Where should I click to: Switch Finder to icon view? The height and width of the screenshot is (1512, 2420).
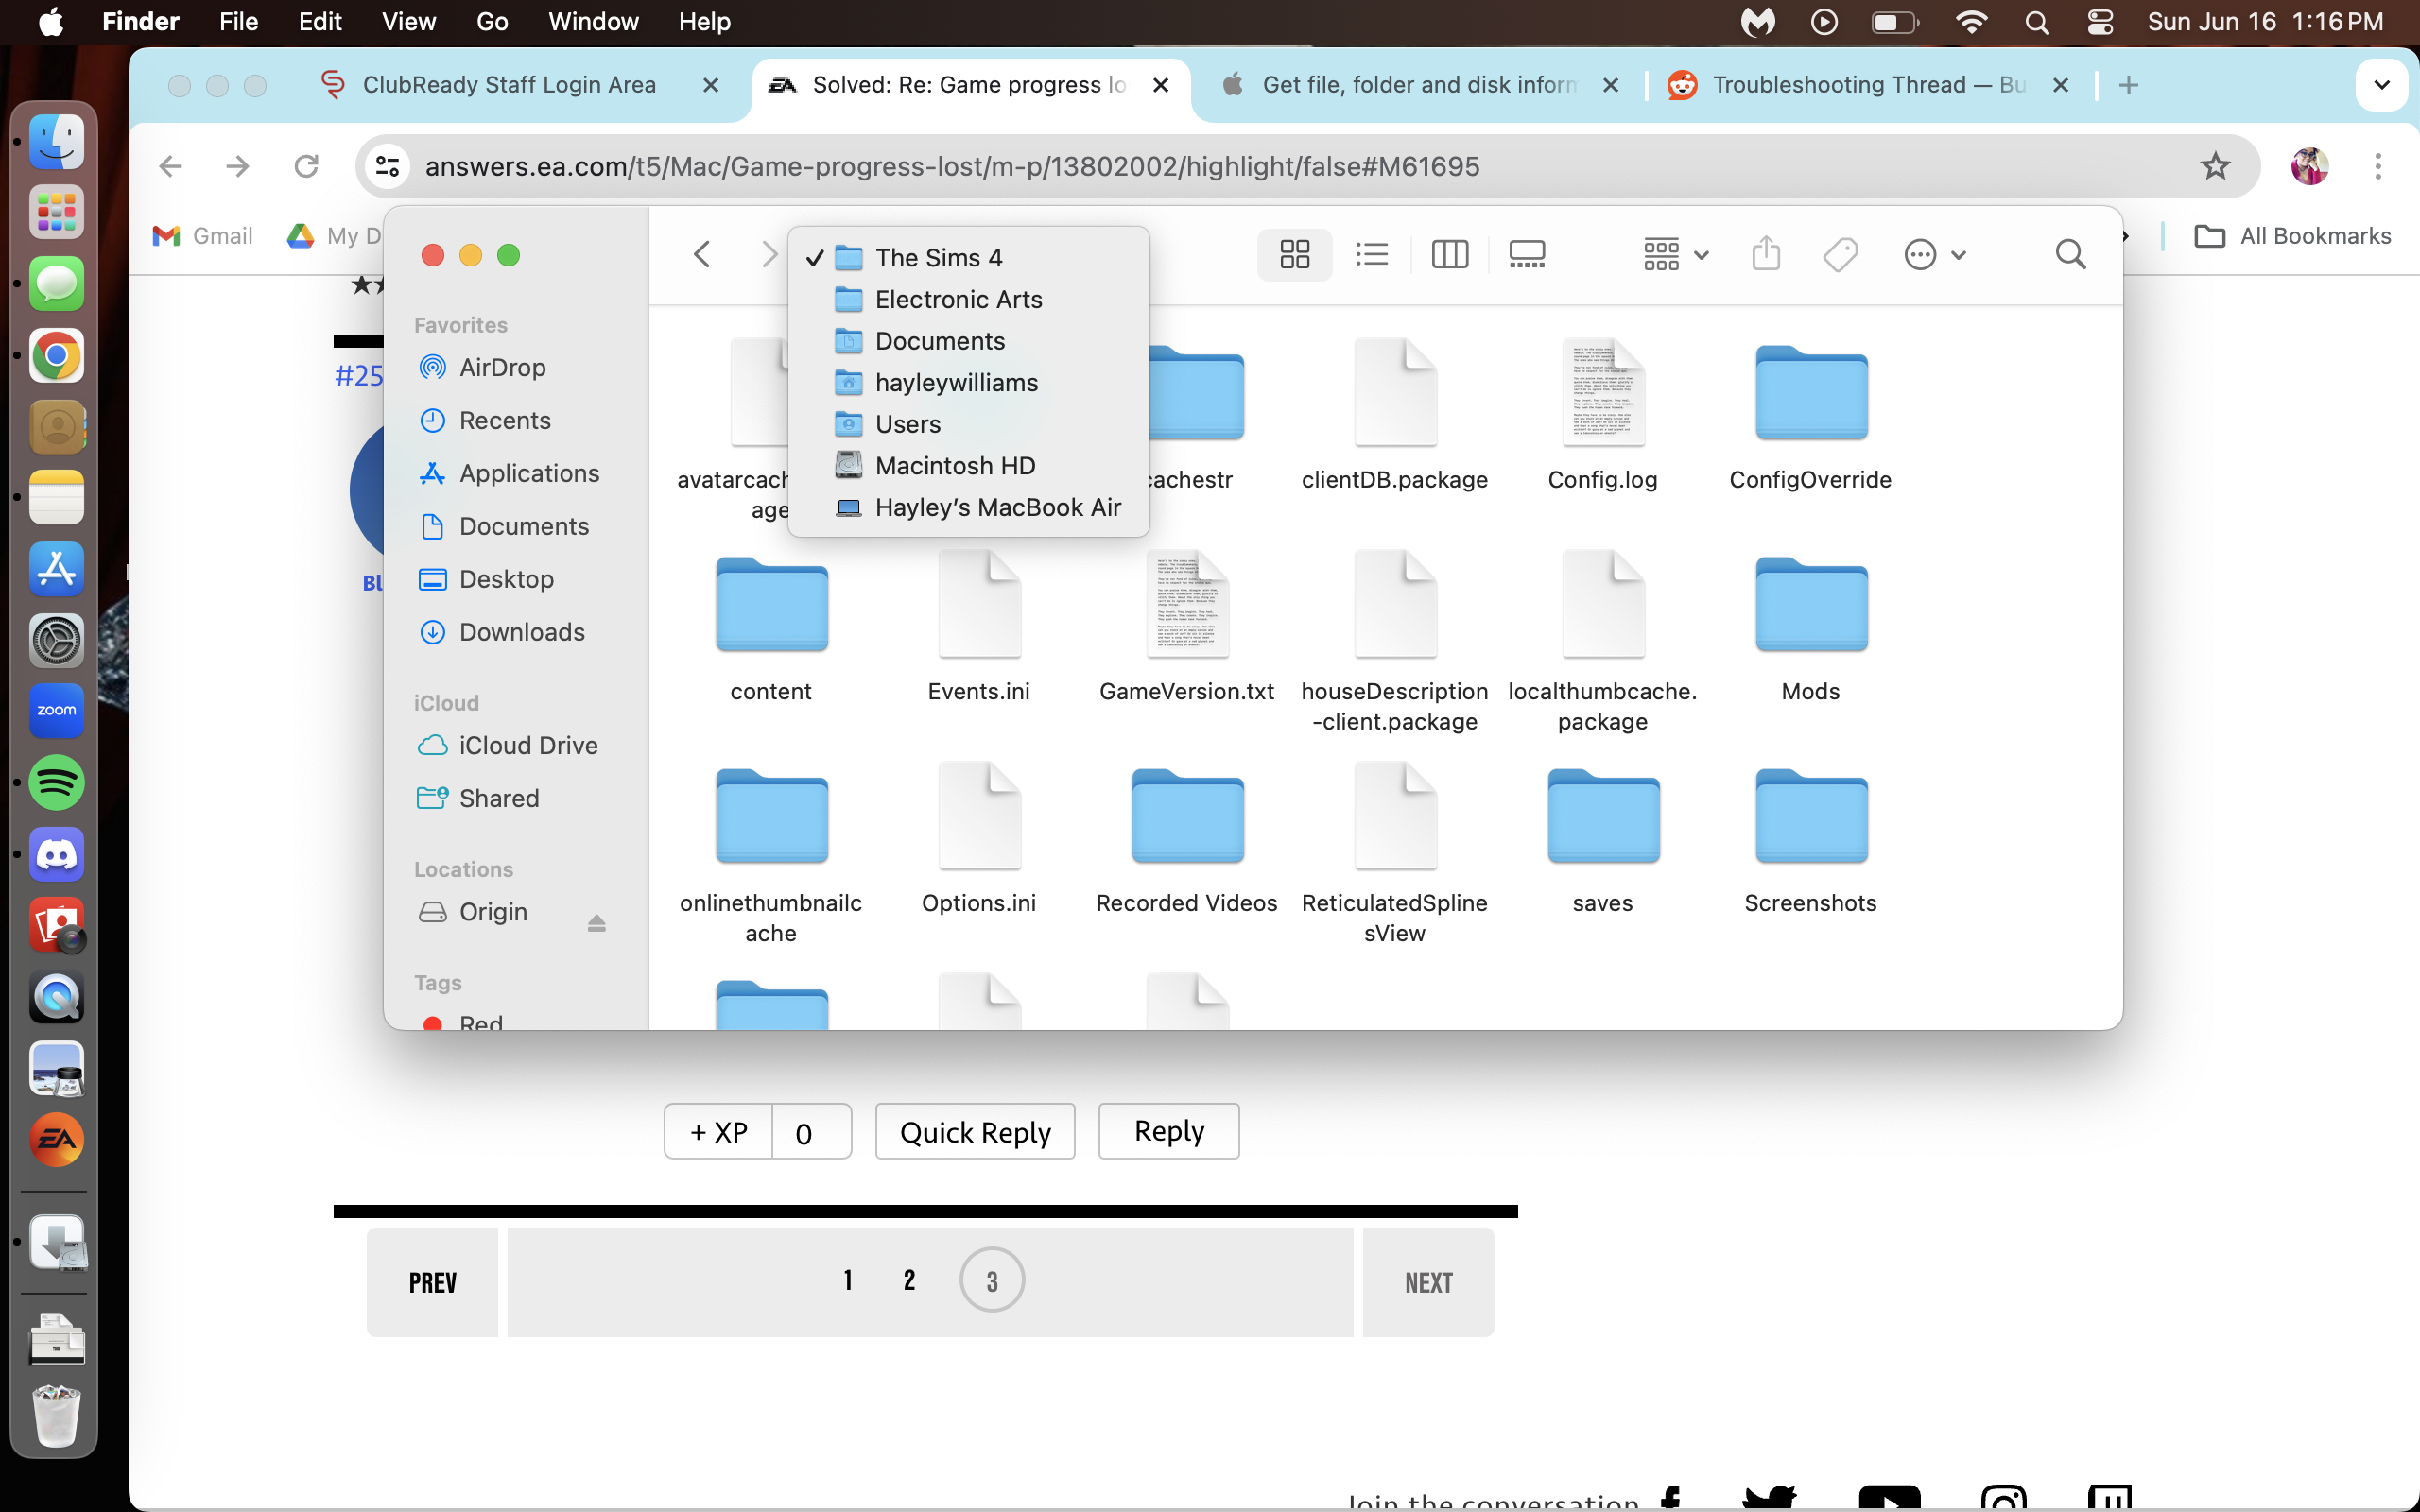pos(1294,254)
